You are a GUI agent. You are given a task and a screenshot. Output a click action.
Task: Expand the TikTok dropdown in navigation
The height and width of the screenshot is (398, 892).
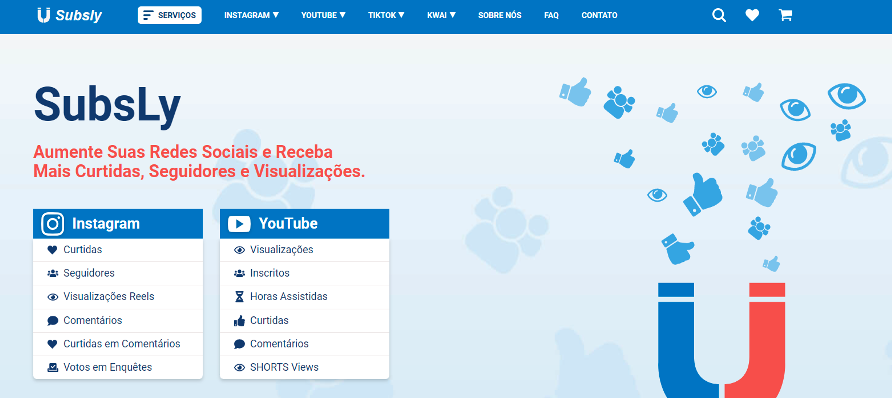tap(386, 15)
